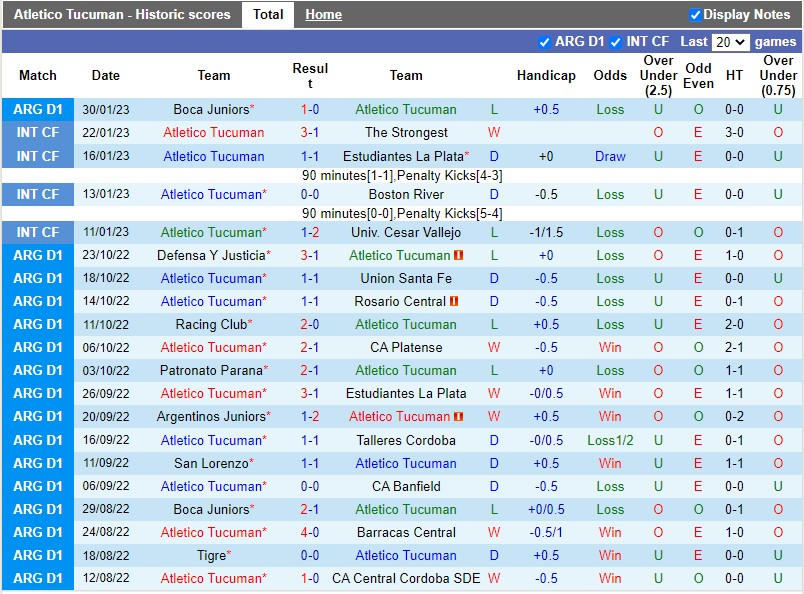Open CA Platense team link

point(406,347)
